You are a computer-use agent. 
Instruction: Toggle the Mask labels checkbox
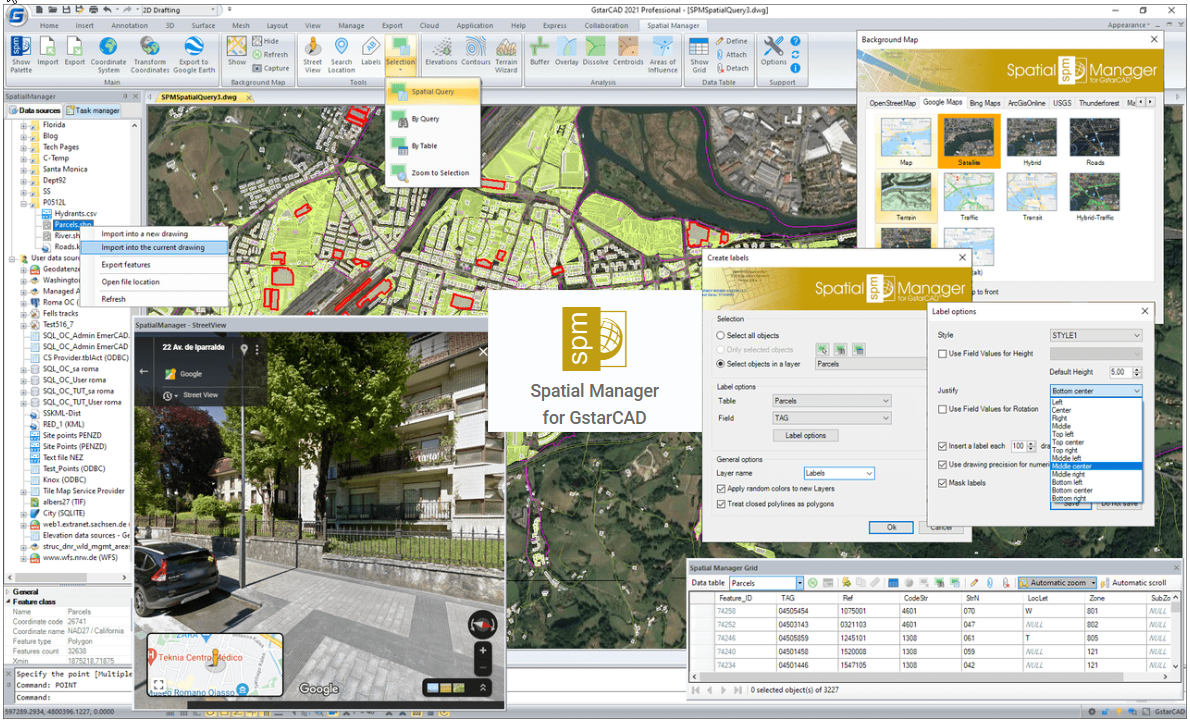pos(942,483)
